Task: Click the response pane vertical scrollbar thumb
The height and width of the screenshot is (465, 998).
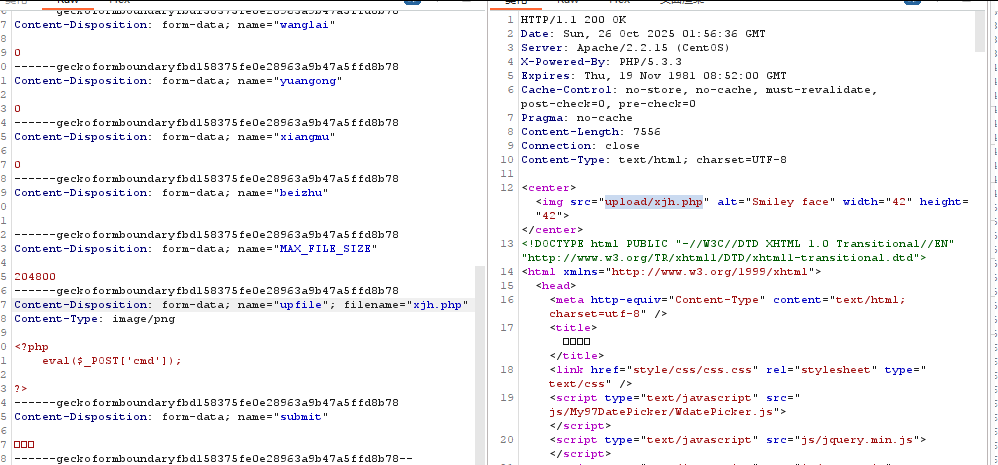Action: 980,30
